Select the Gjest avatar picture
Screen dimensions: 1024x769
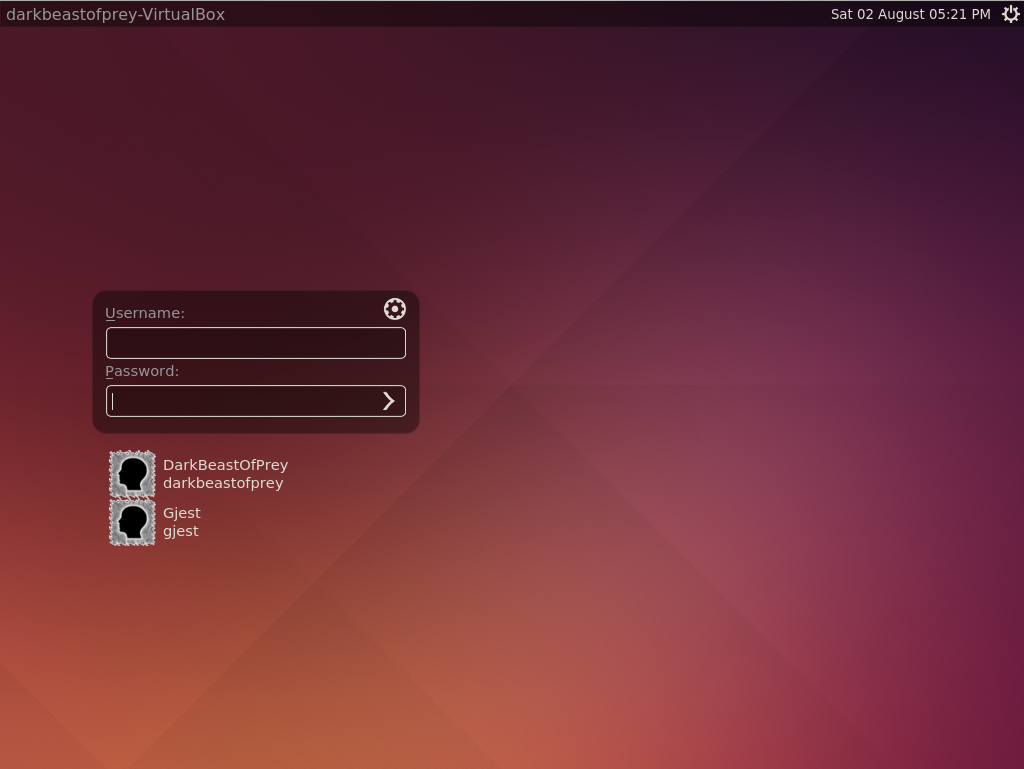point(132,522)
